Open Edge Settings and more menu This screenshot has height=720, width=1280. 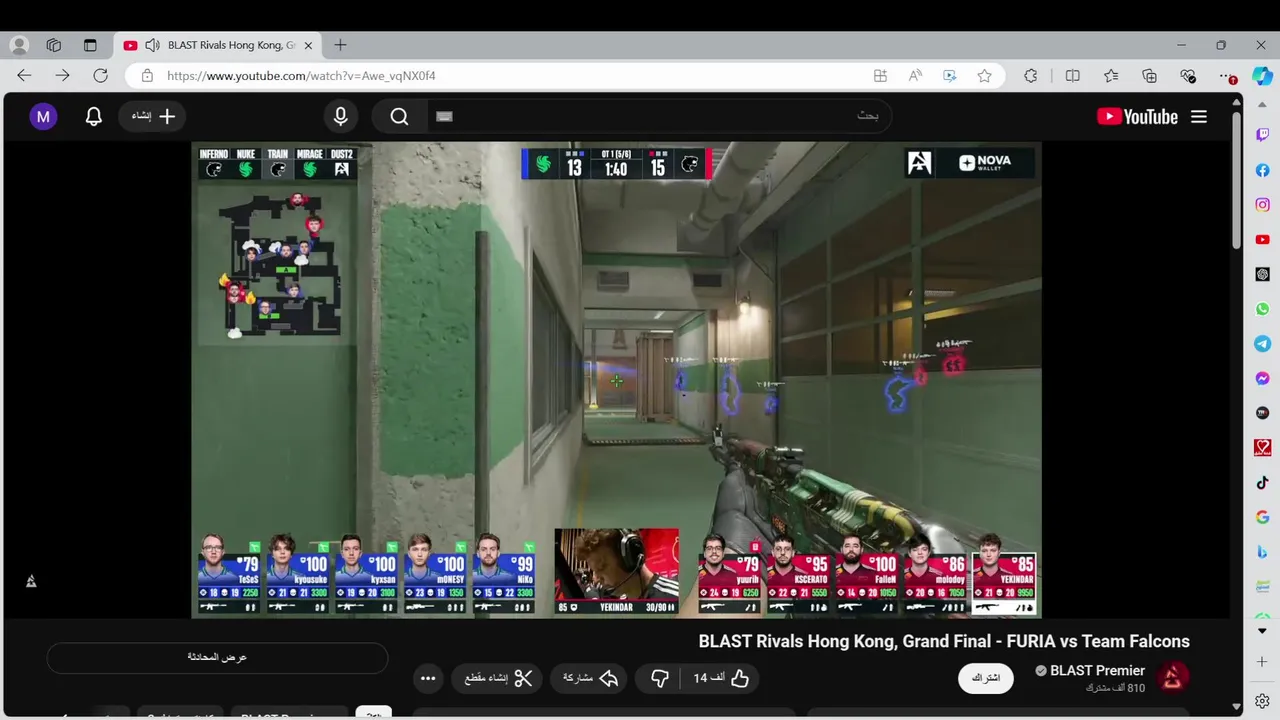click(1228, 76)
